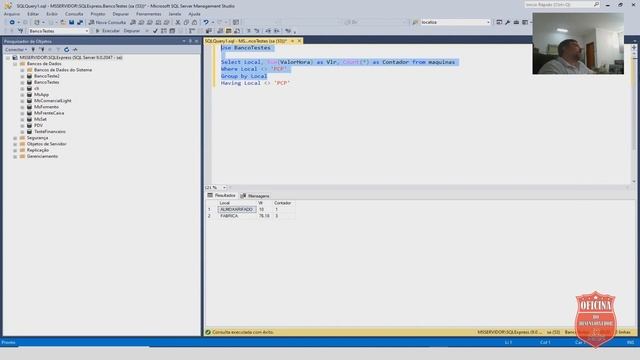Click the Copy icon in the toolbar
The height and width of the screenshot is (360, 640).
(x=186, y=22)
